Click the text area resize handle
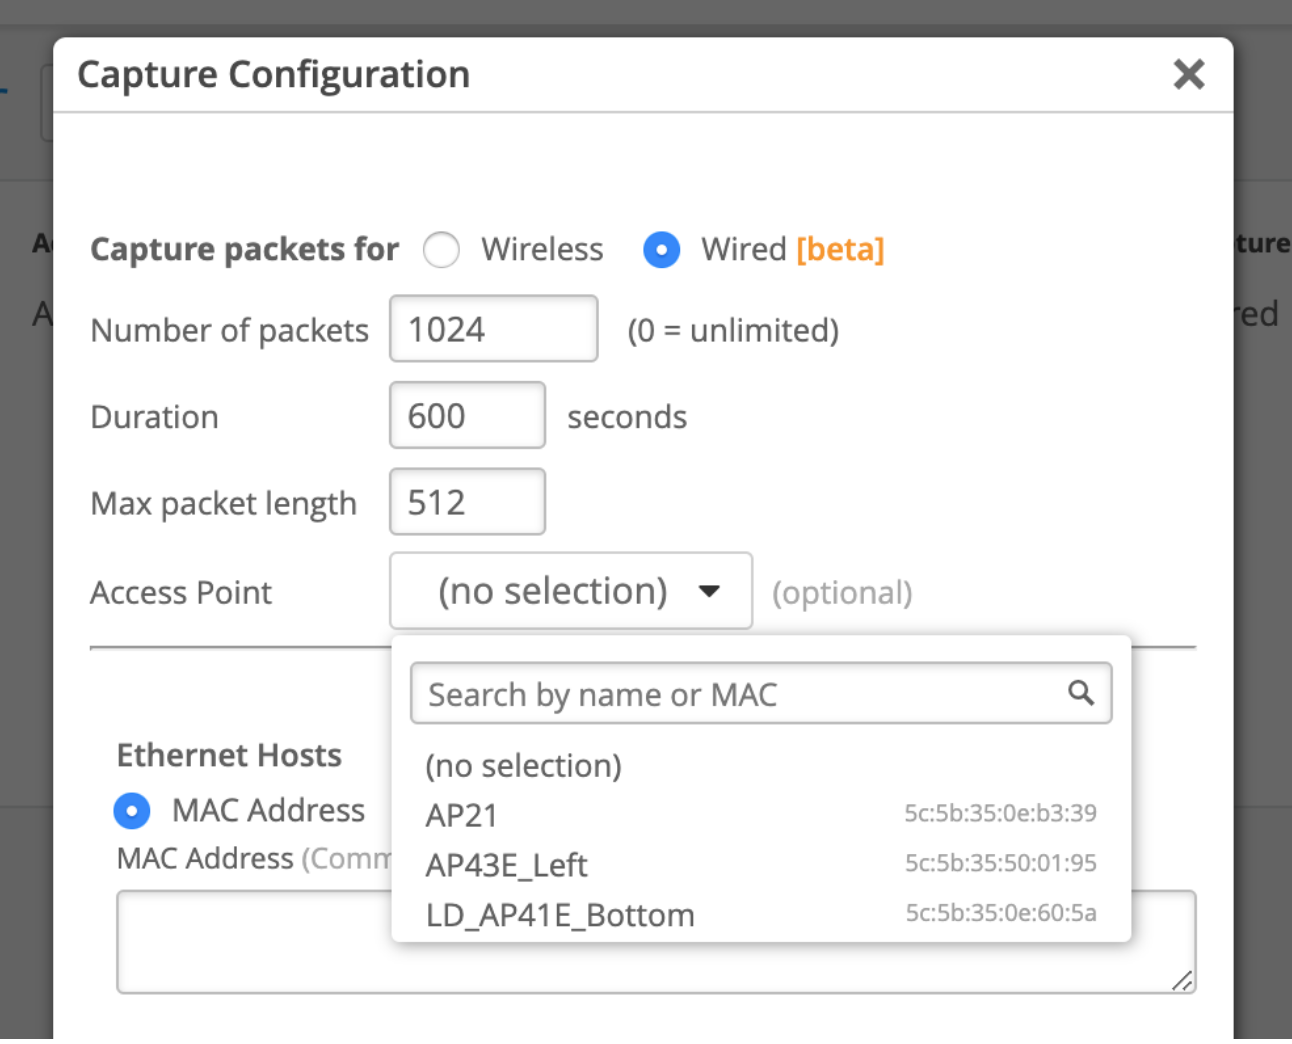 1182,981
